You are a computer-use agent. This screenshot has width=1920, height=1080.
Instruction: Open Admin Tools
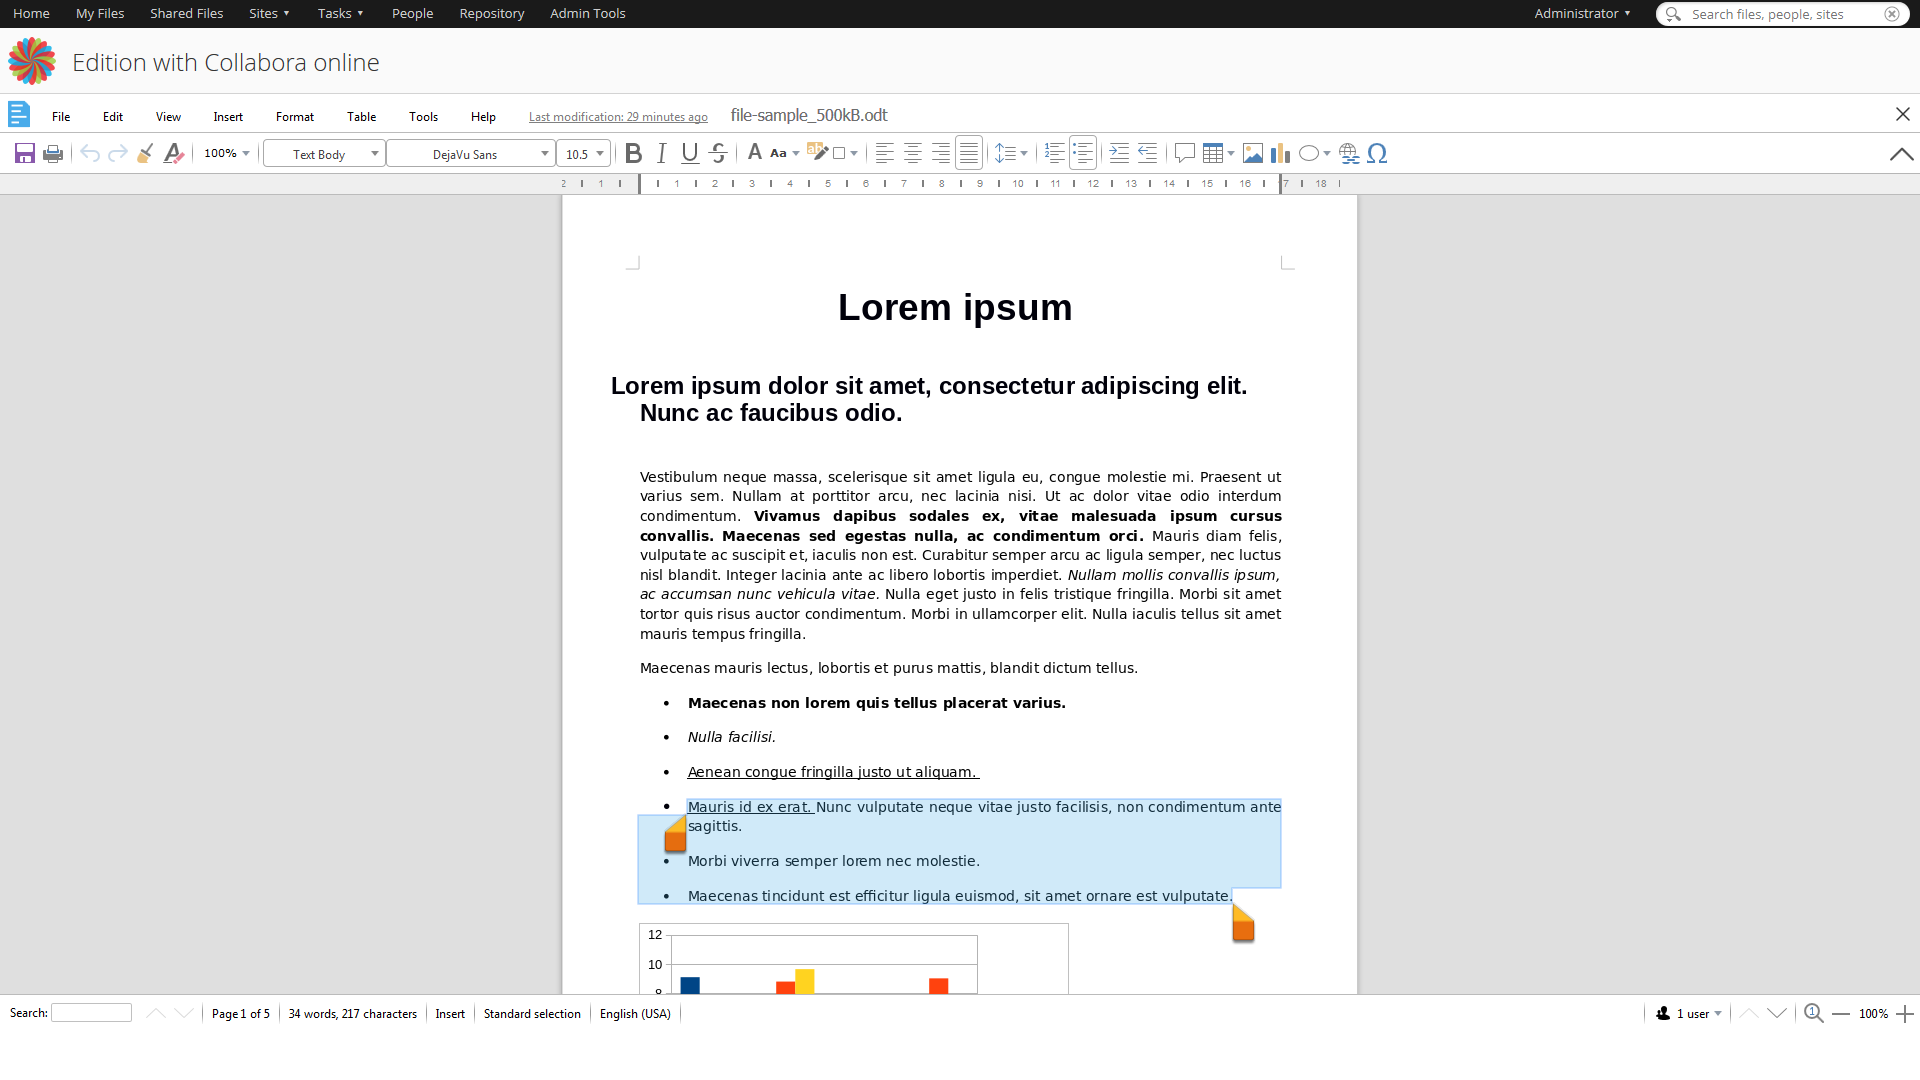coord(588,13)
